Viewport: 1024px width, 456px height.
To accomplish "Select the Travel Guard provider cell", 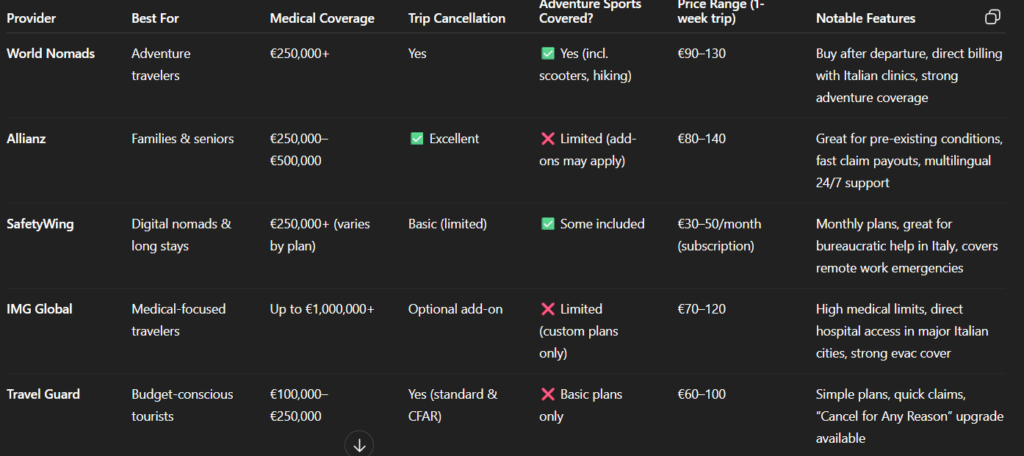I will point(43,394).
